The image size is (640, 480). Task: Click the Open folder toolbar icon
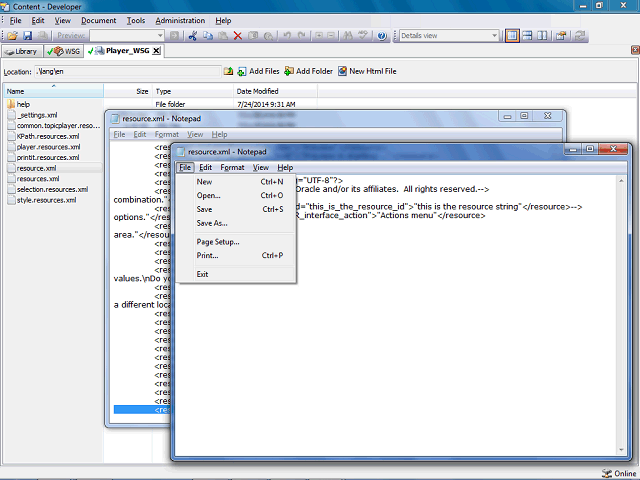pos(12,36)
